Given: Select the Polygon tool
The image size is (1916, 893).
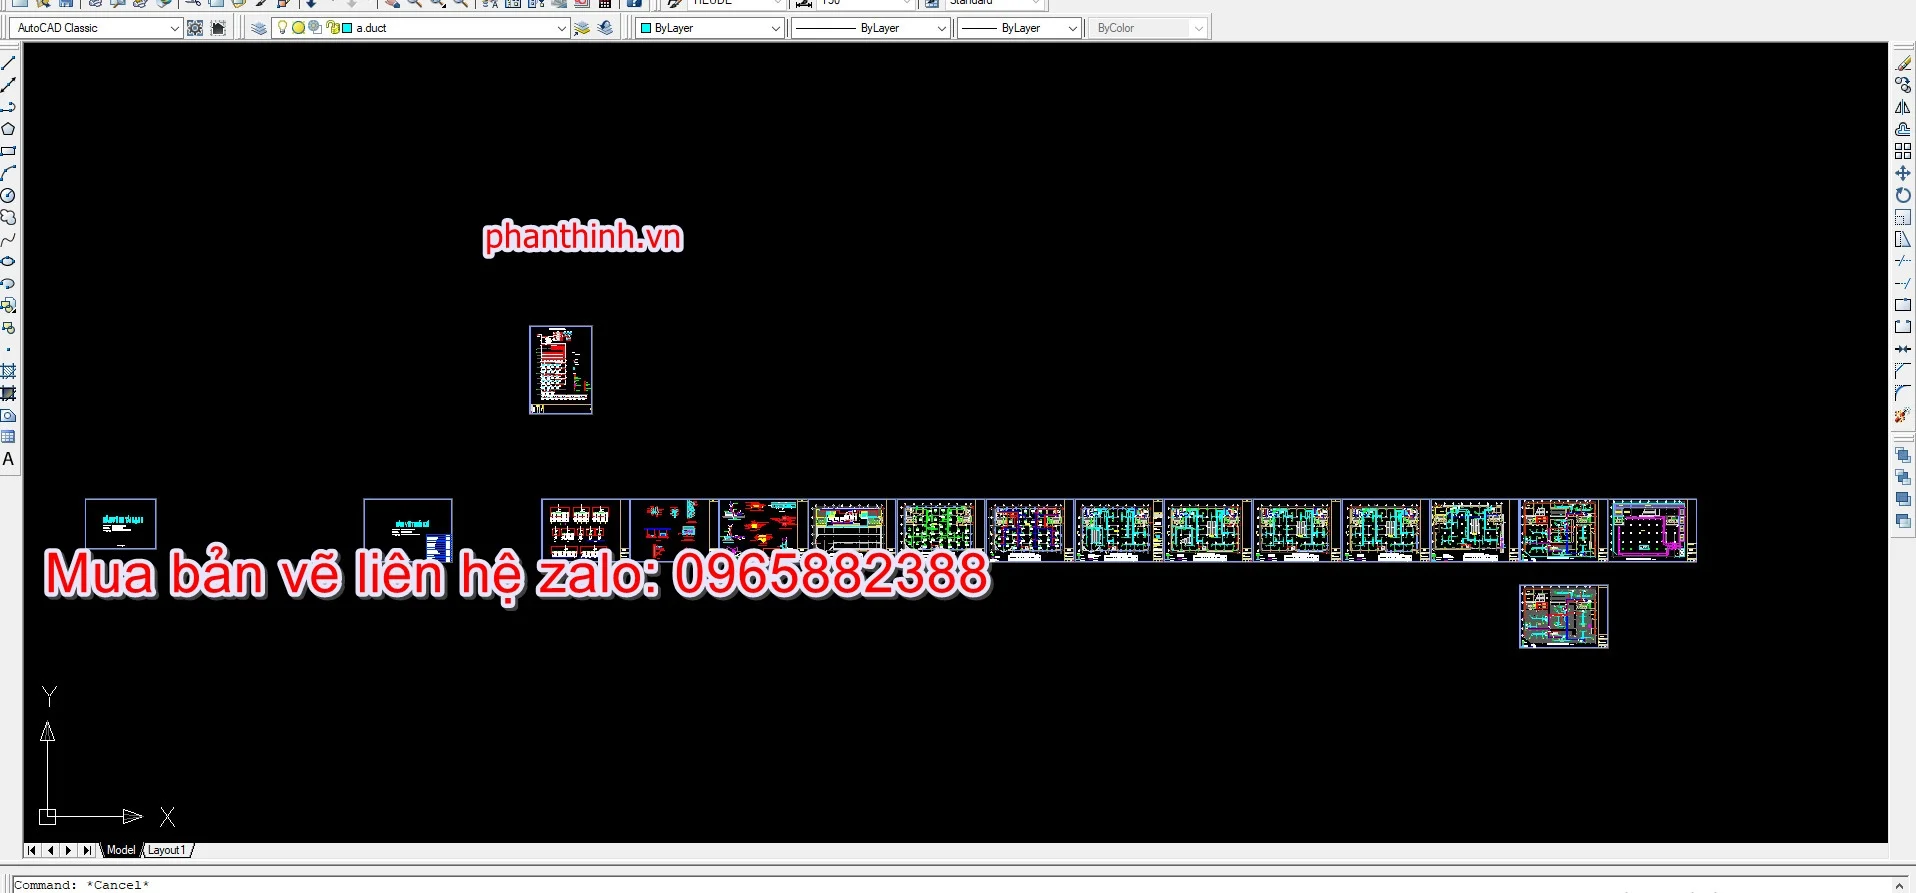Looking at the screenshot, I should [x=8, y=129].
